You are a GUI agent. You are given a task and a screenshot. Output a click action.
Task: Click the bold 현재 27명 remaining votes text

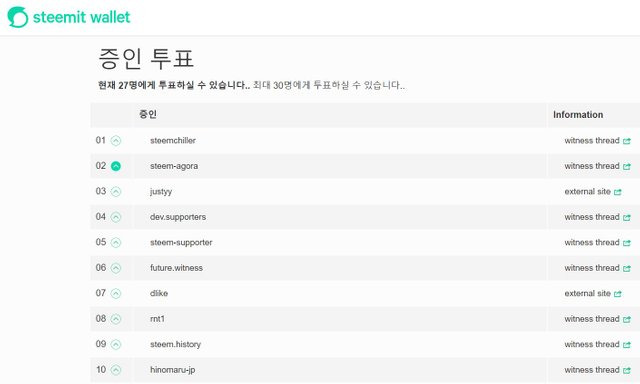click(174, 85)
